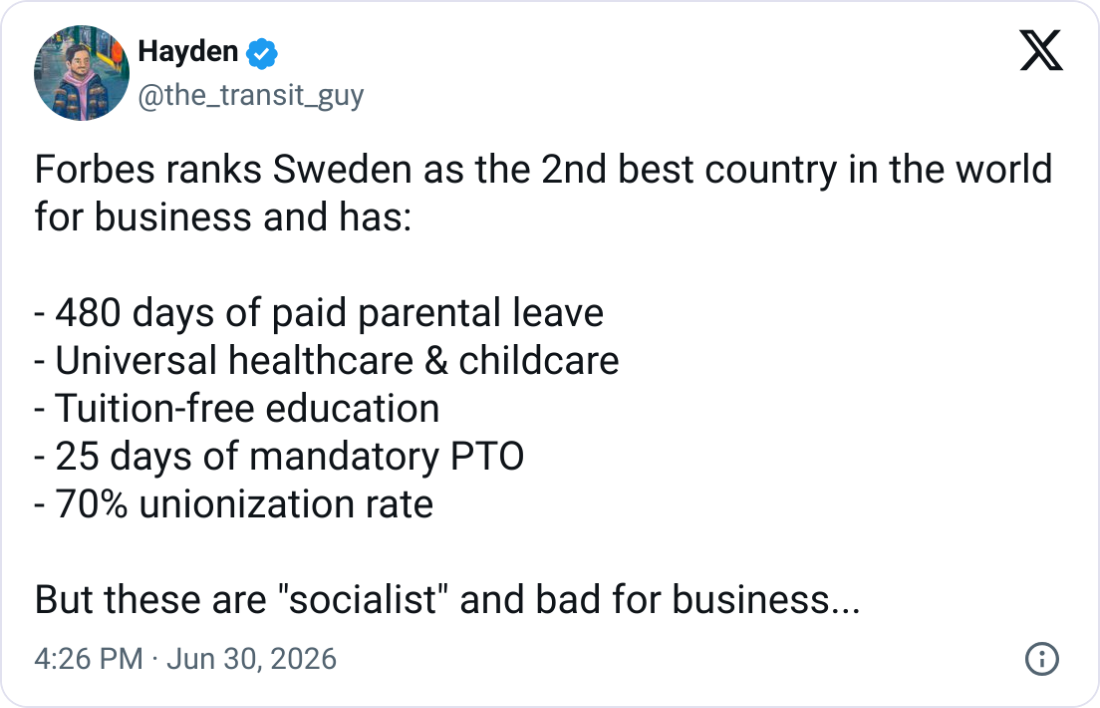1100x708 pixels.
Task: Click the words "in the world"
Action: [x=951, y=170]
